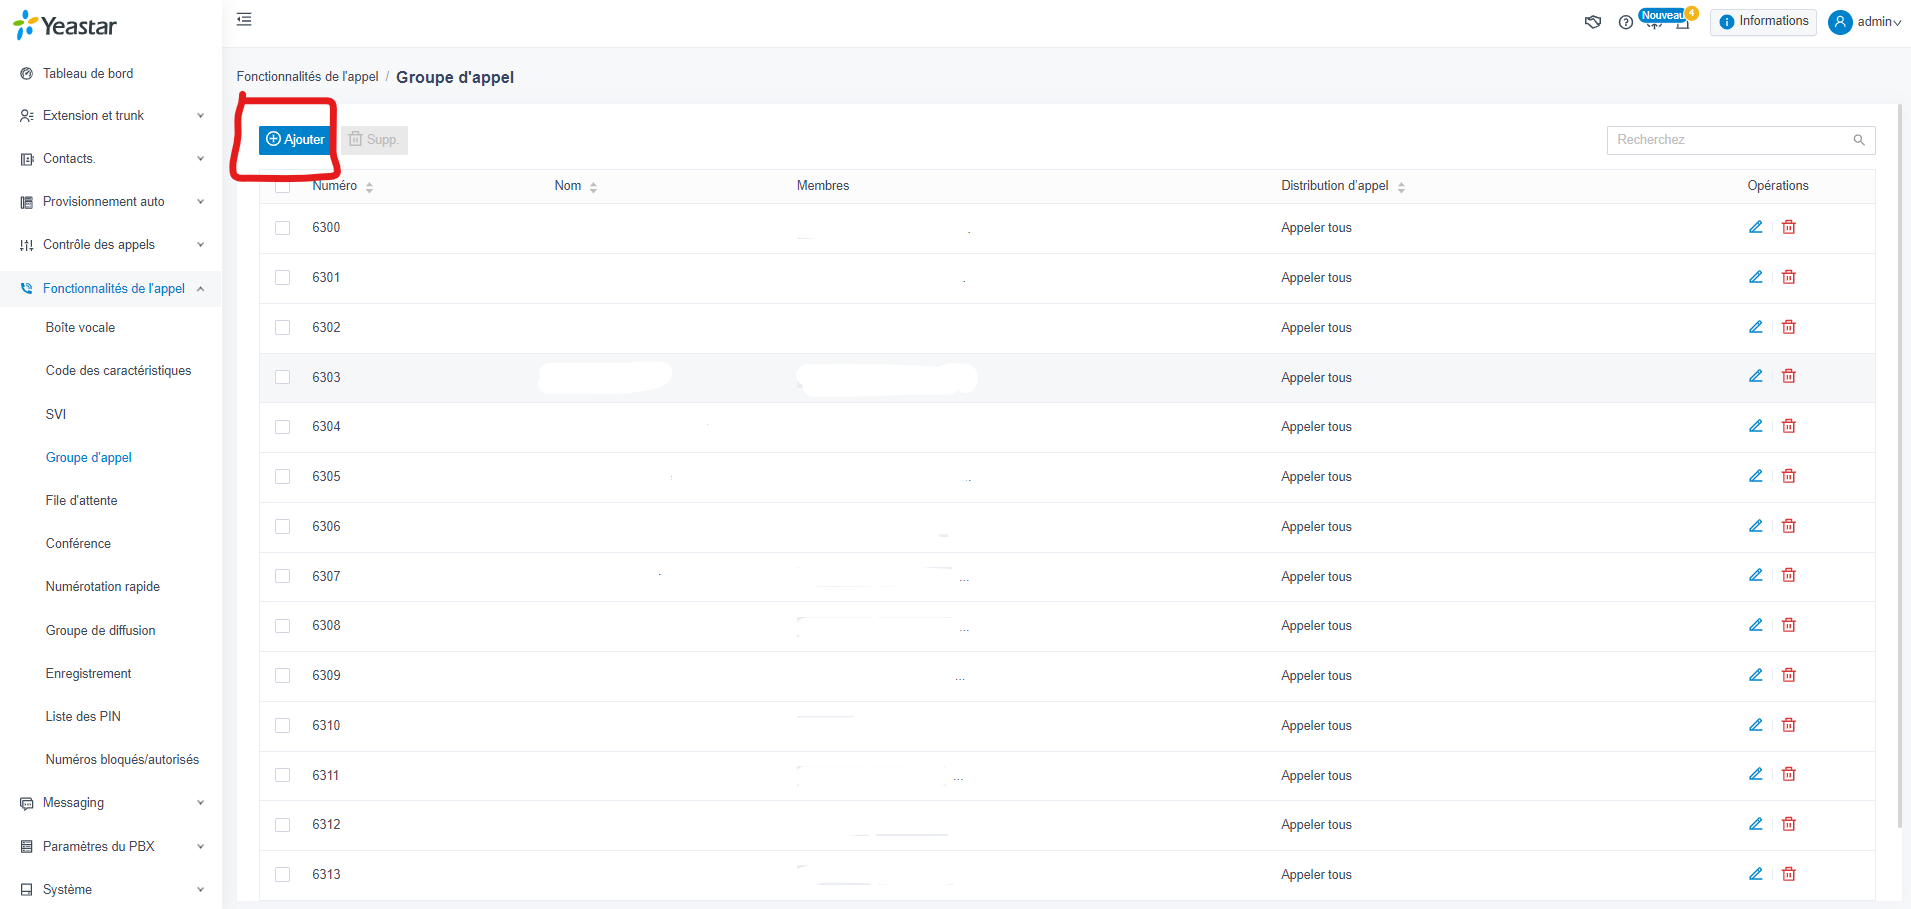
Task: Click the vertical page scrollbar
Action: (1900, 466)
